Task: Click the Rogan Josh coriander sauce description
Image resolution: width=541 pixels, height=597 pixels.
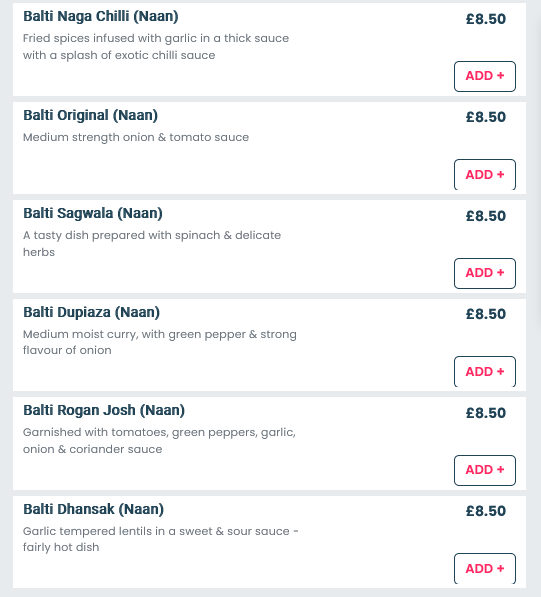Action: click(x=159, y=441)
